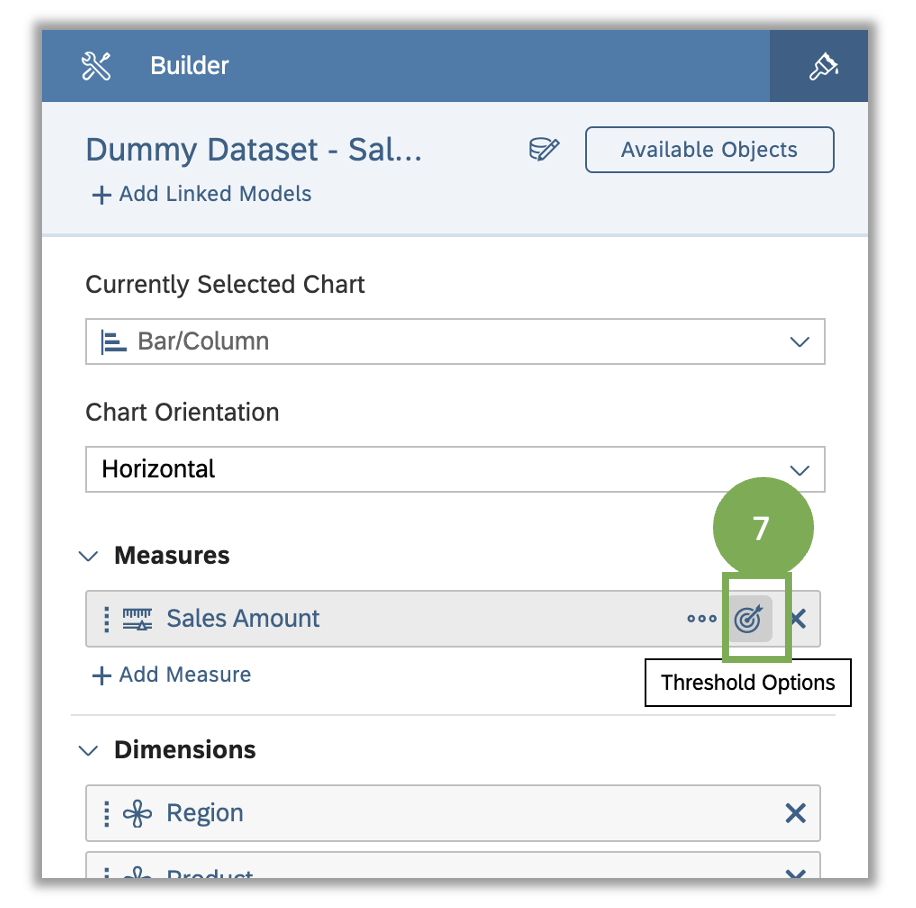Click Add Measure link
Viewport: 916px width, 908px height.
172,675
